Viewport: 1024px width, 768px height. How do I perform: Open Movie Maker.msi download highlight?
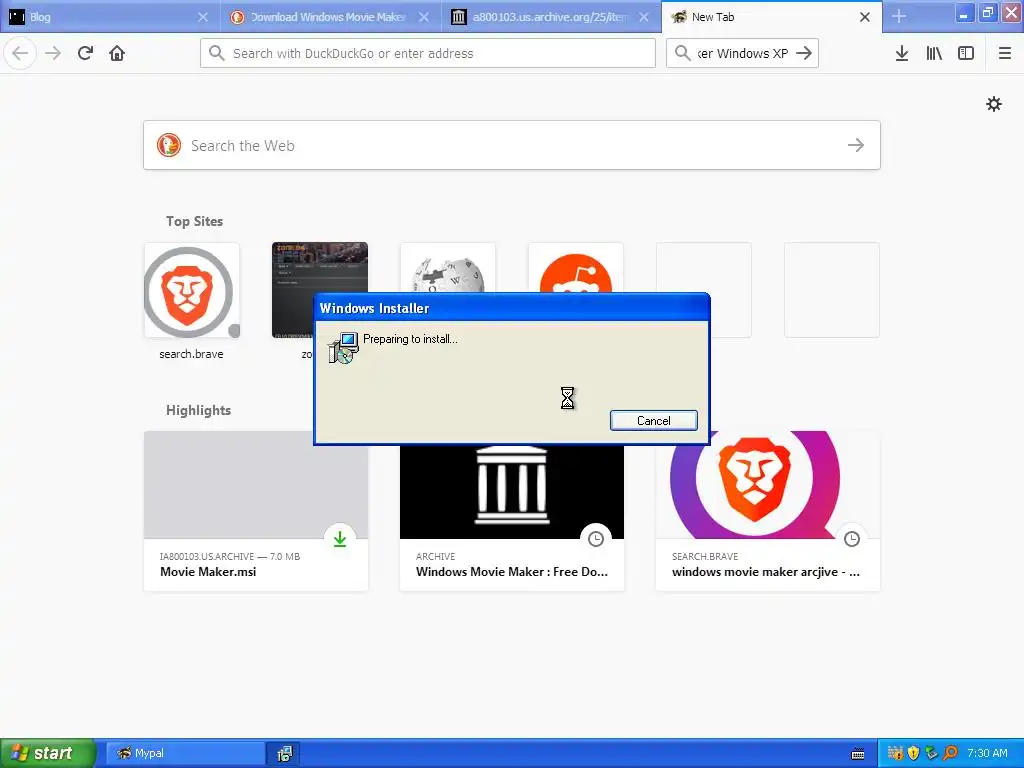pos(255,511)
